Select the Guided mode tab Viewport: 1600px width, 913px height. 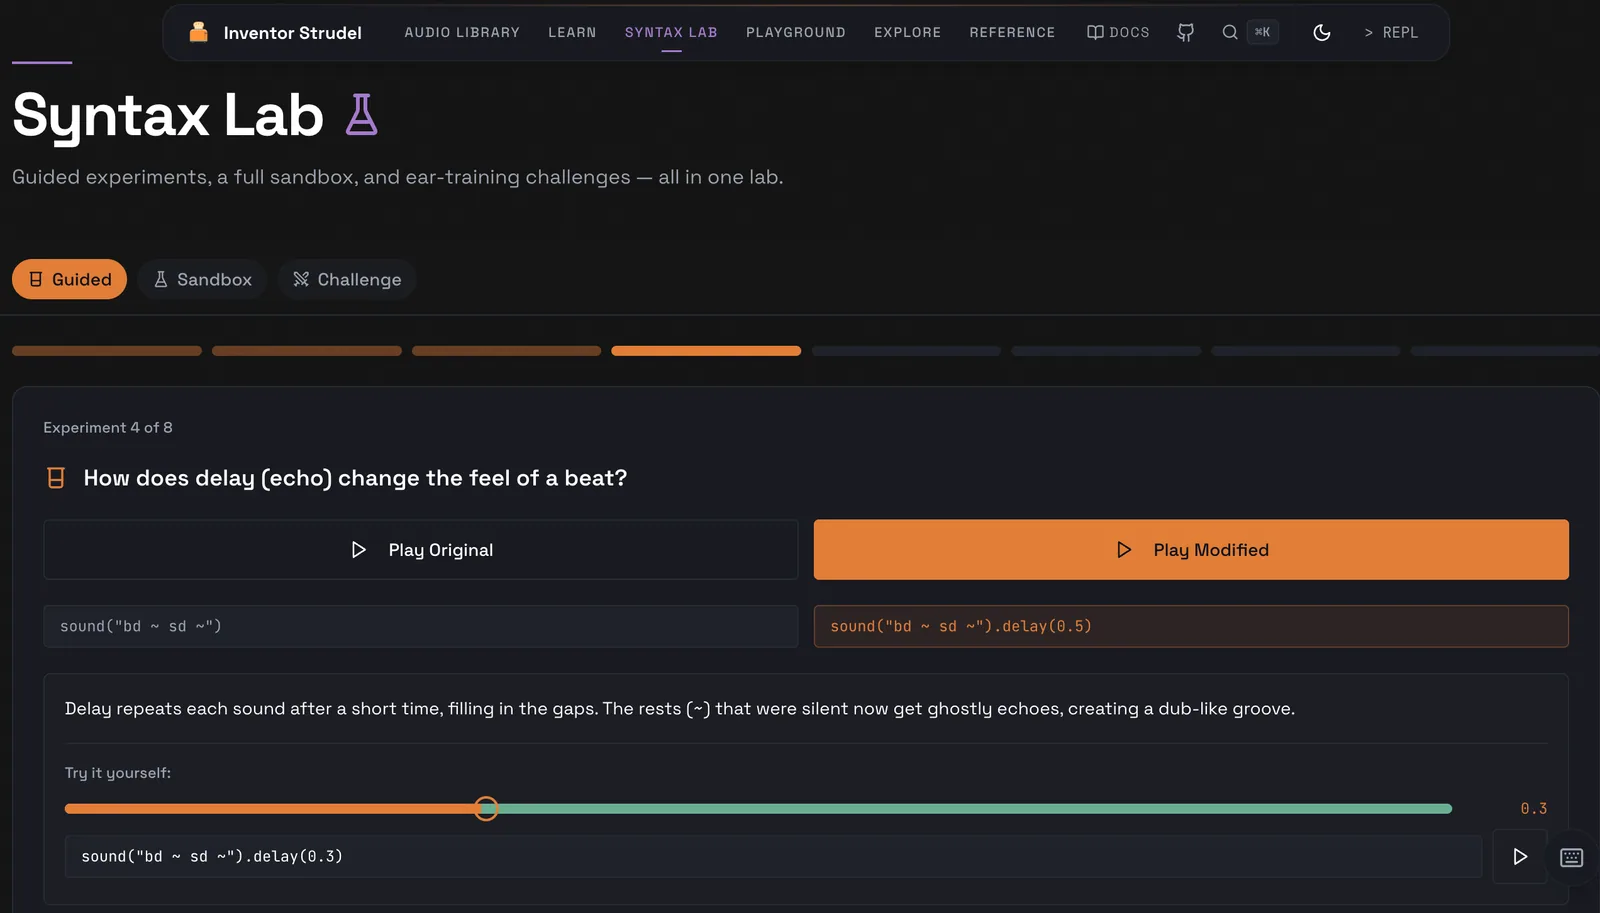pyautogui.click(x=69, y=279)
